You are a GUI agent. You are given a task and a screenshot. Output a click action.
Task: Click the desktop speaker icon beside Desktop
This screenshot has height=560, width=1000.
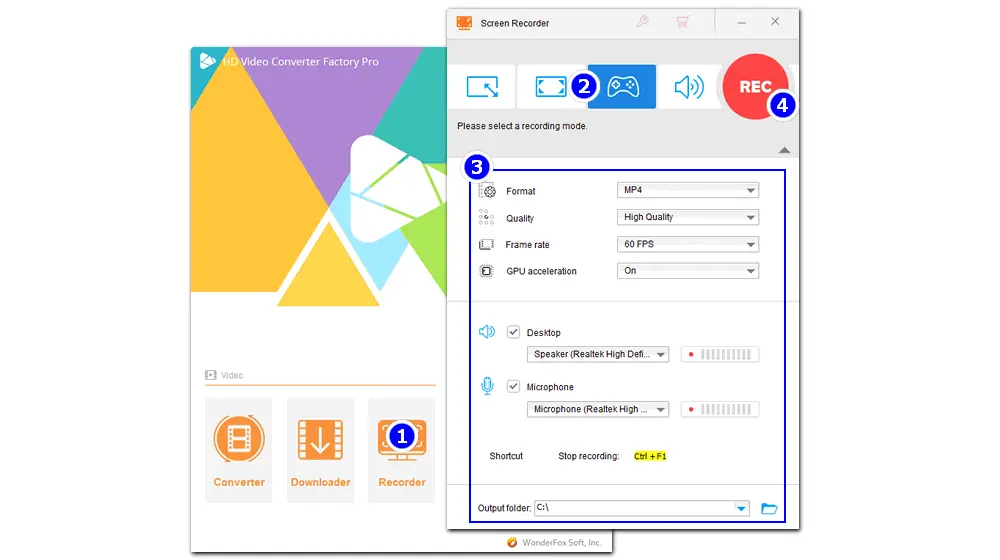point(487,332)
